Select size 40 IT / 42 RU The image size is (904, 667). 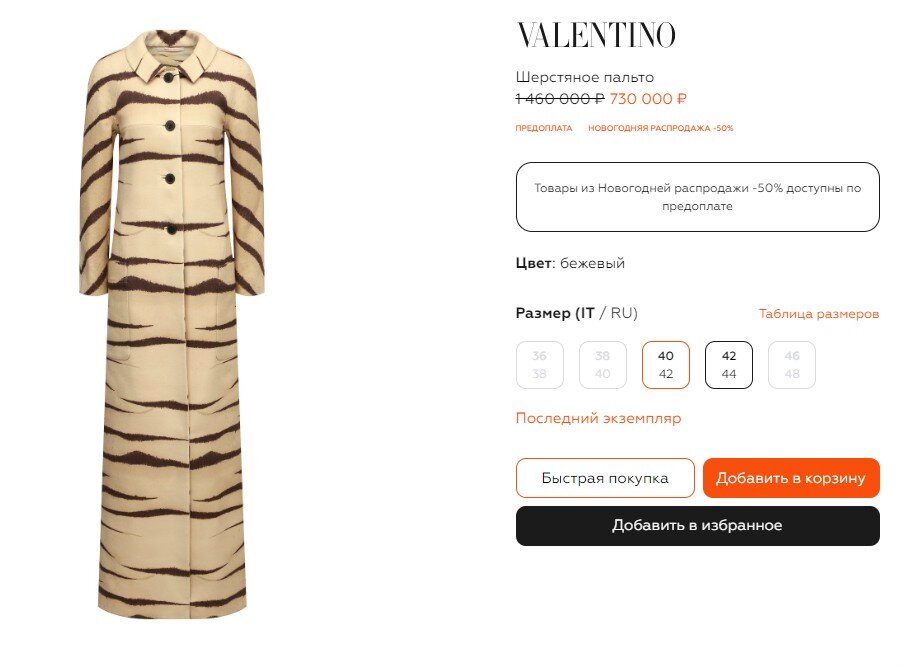666,365
